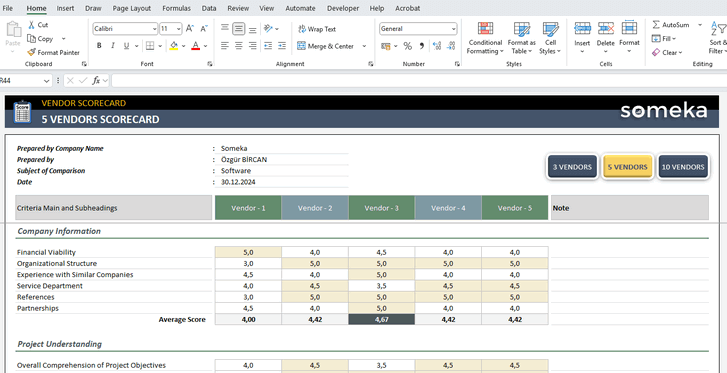Open the font size dropdown

pos(179,29)
